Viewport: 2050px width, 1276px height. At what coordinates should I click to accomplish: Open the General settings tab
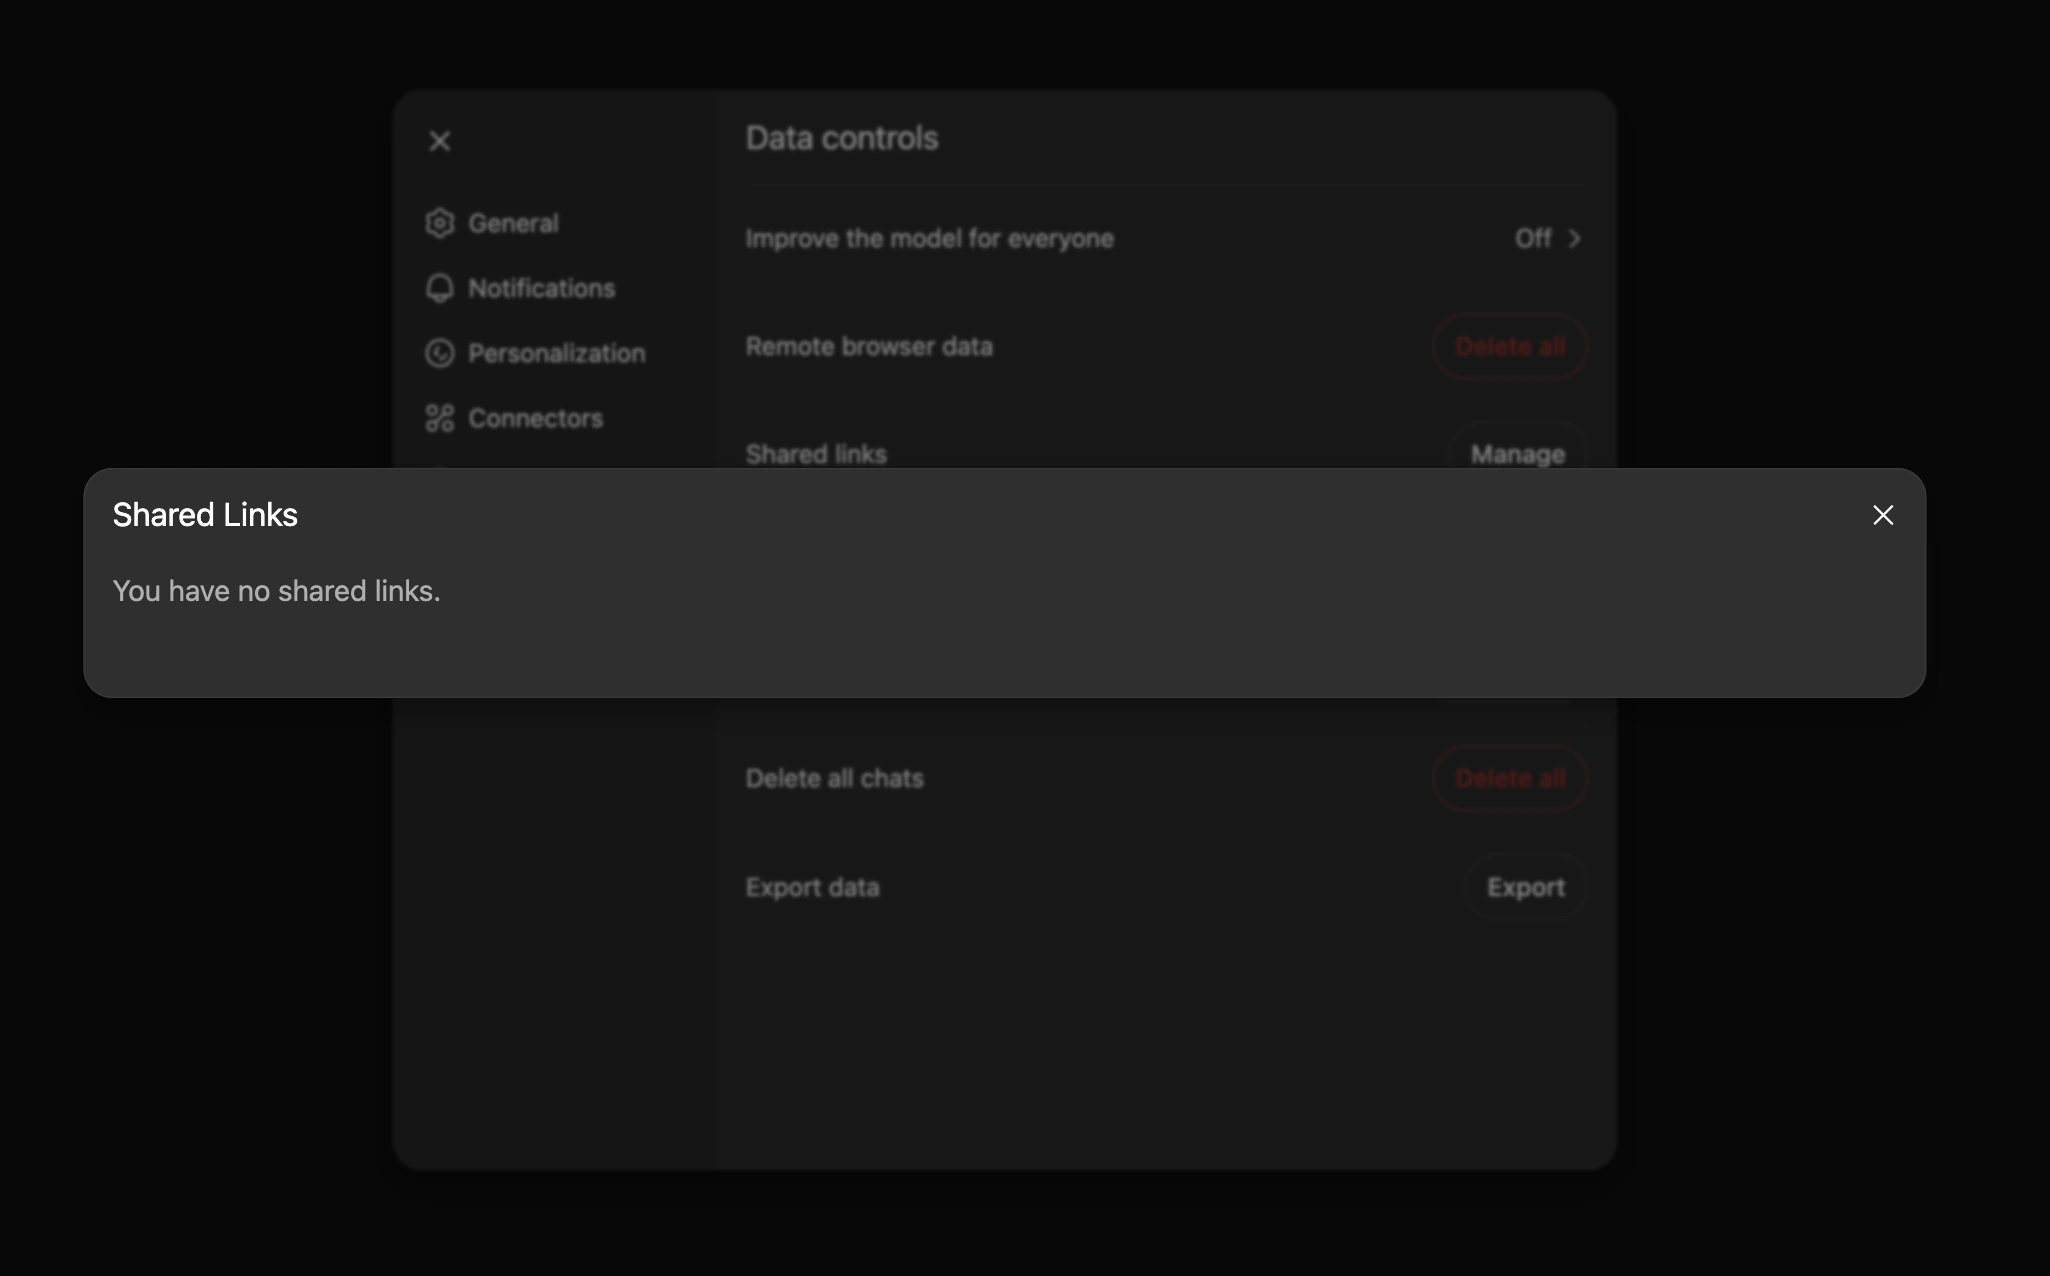(513, 223)
